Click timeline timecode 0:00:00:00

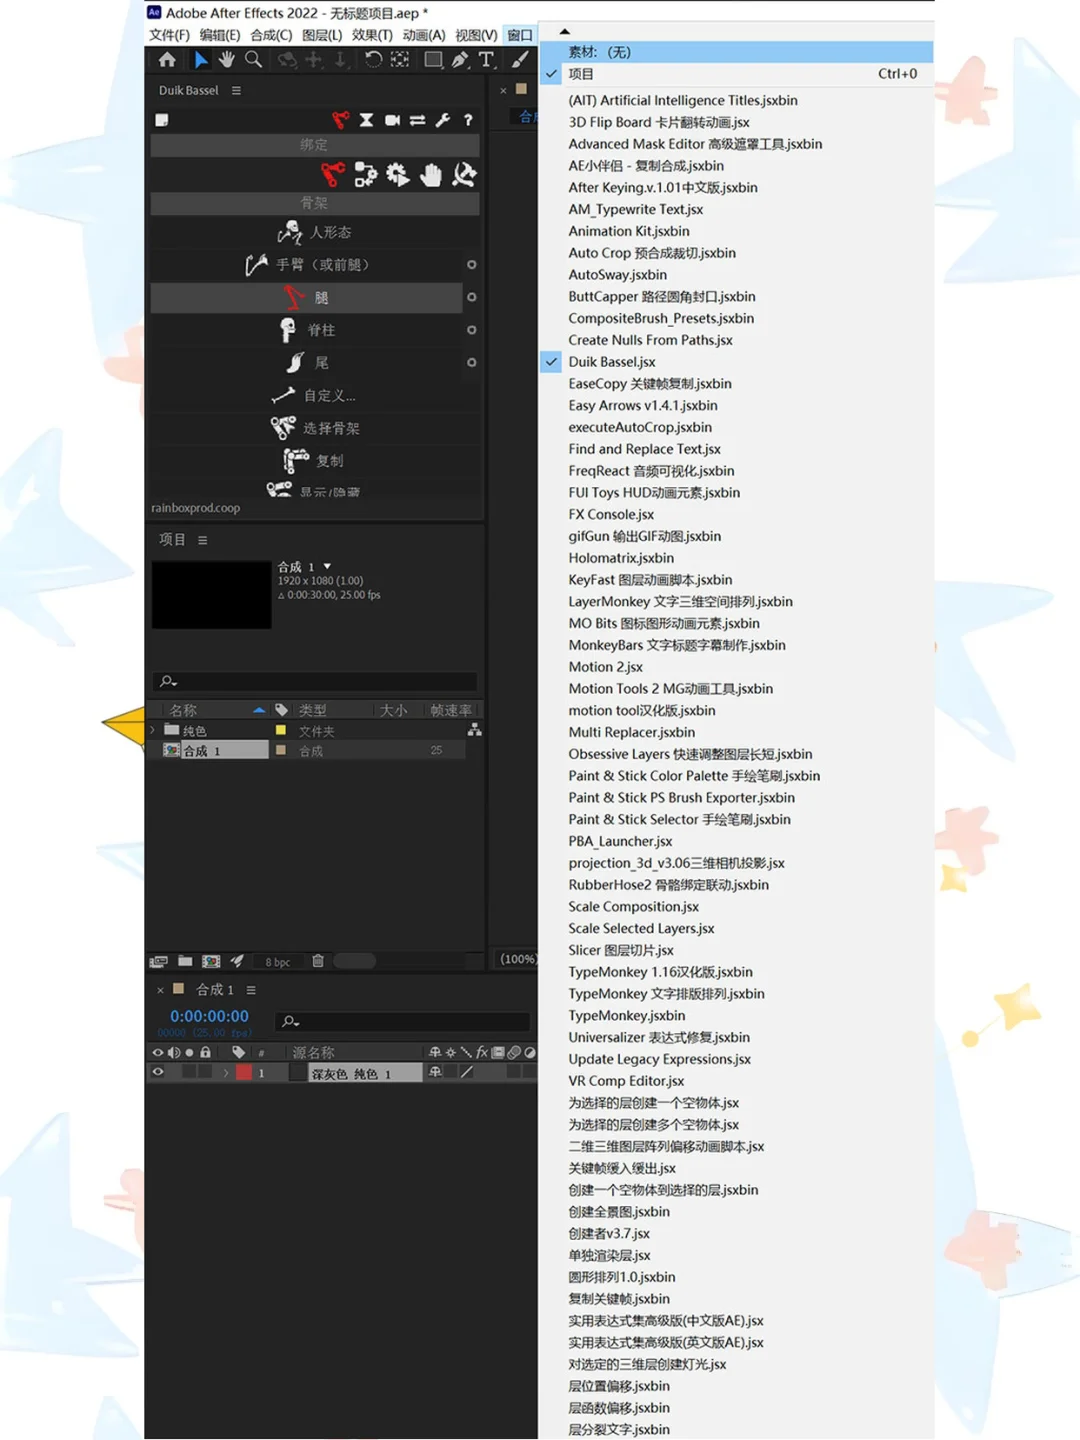(x=209, y=1016)
